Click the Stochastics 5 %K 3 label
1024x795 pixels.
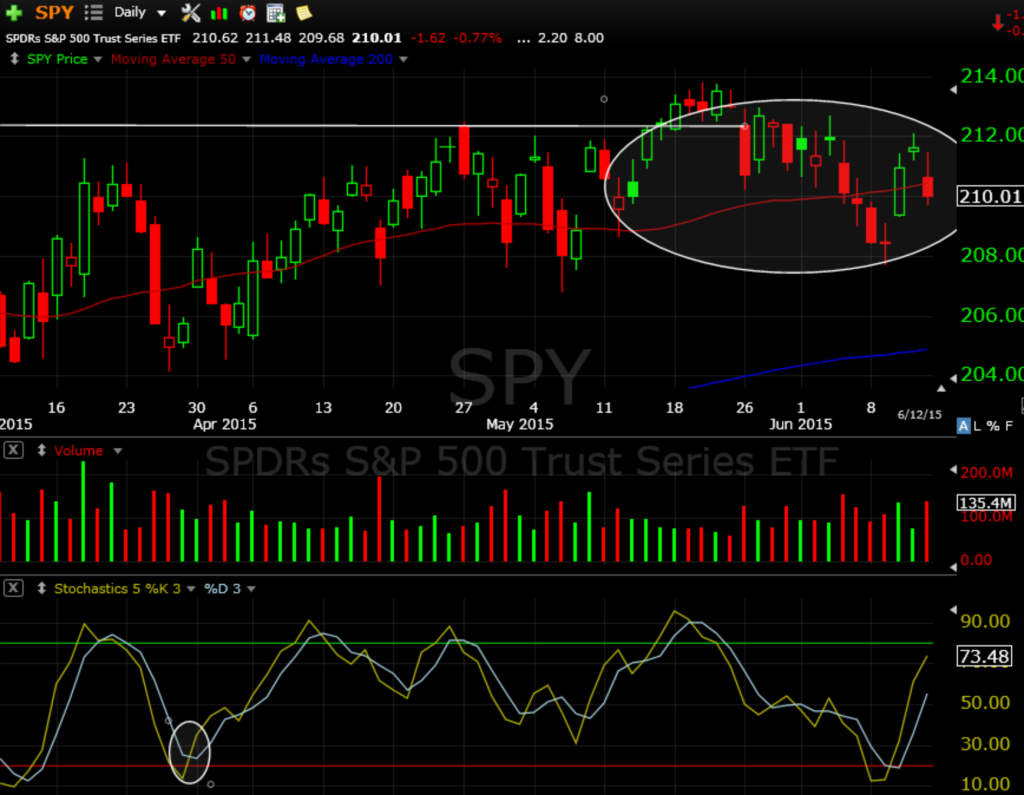click(x=118, y=589)
